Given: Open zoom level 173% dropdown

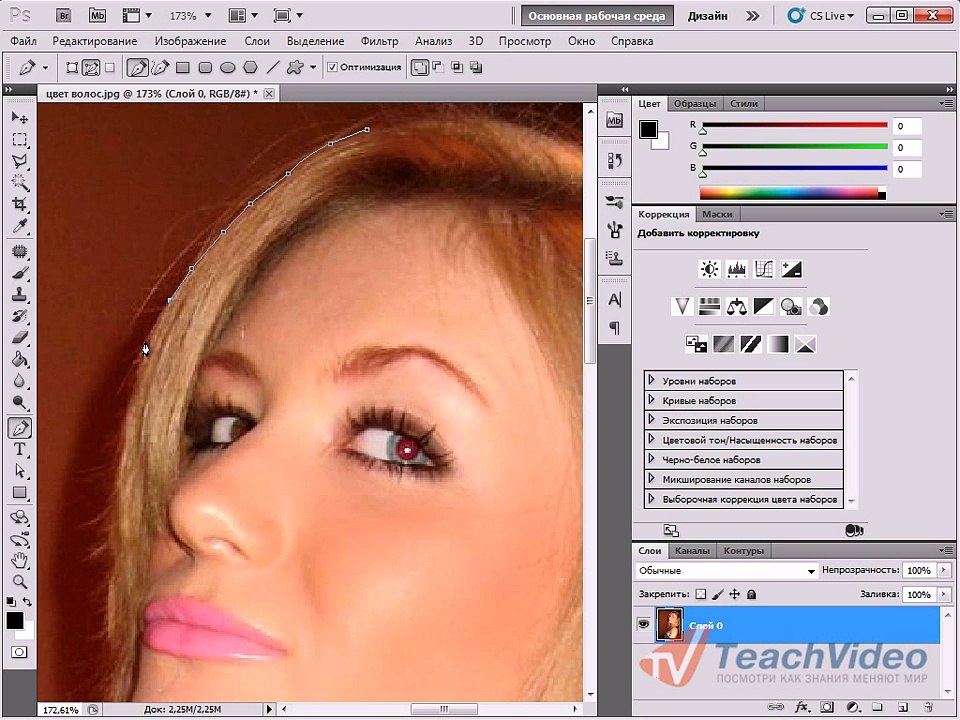Looking at the screenshot, I should coord(208,16).
